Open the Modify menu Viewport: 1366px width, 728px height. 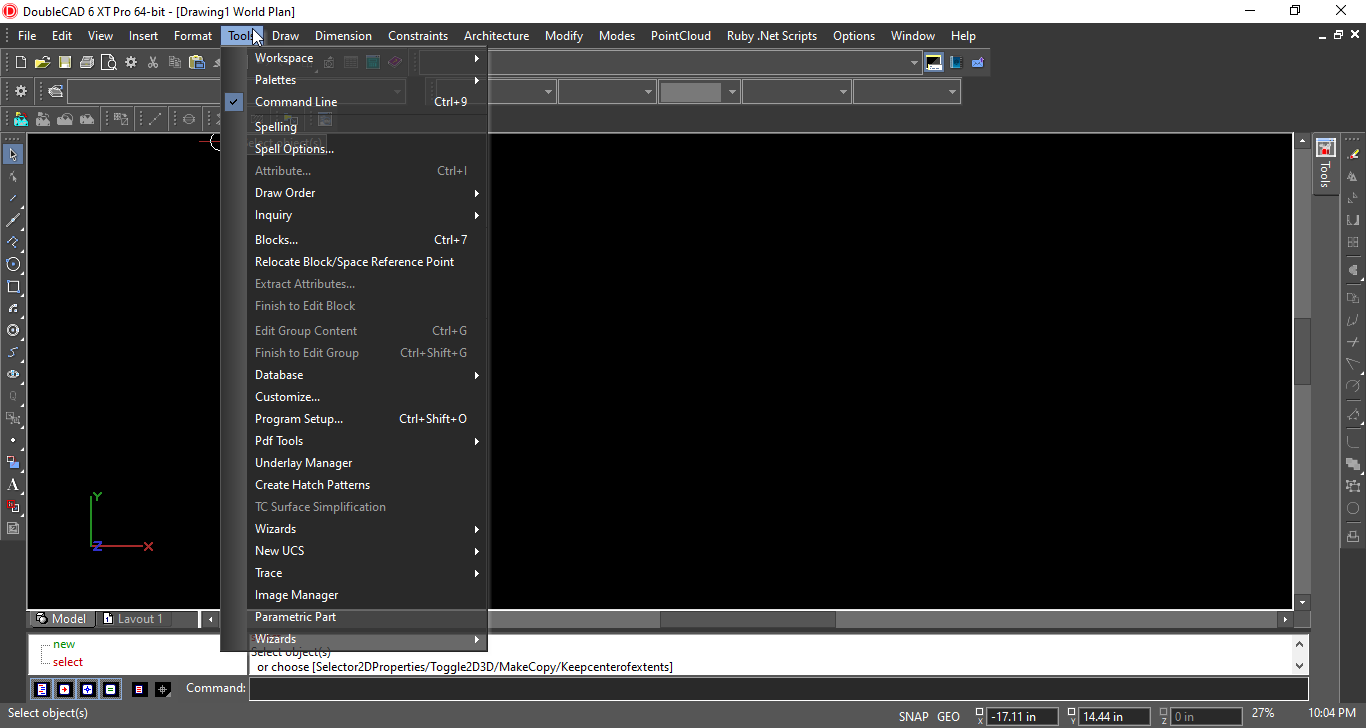pyautogui.click(x=564, y=36)
